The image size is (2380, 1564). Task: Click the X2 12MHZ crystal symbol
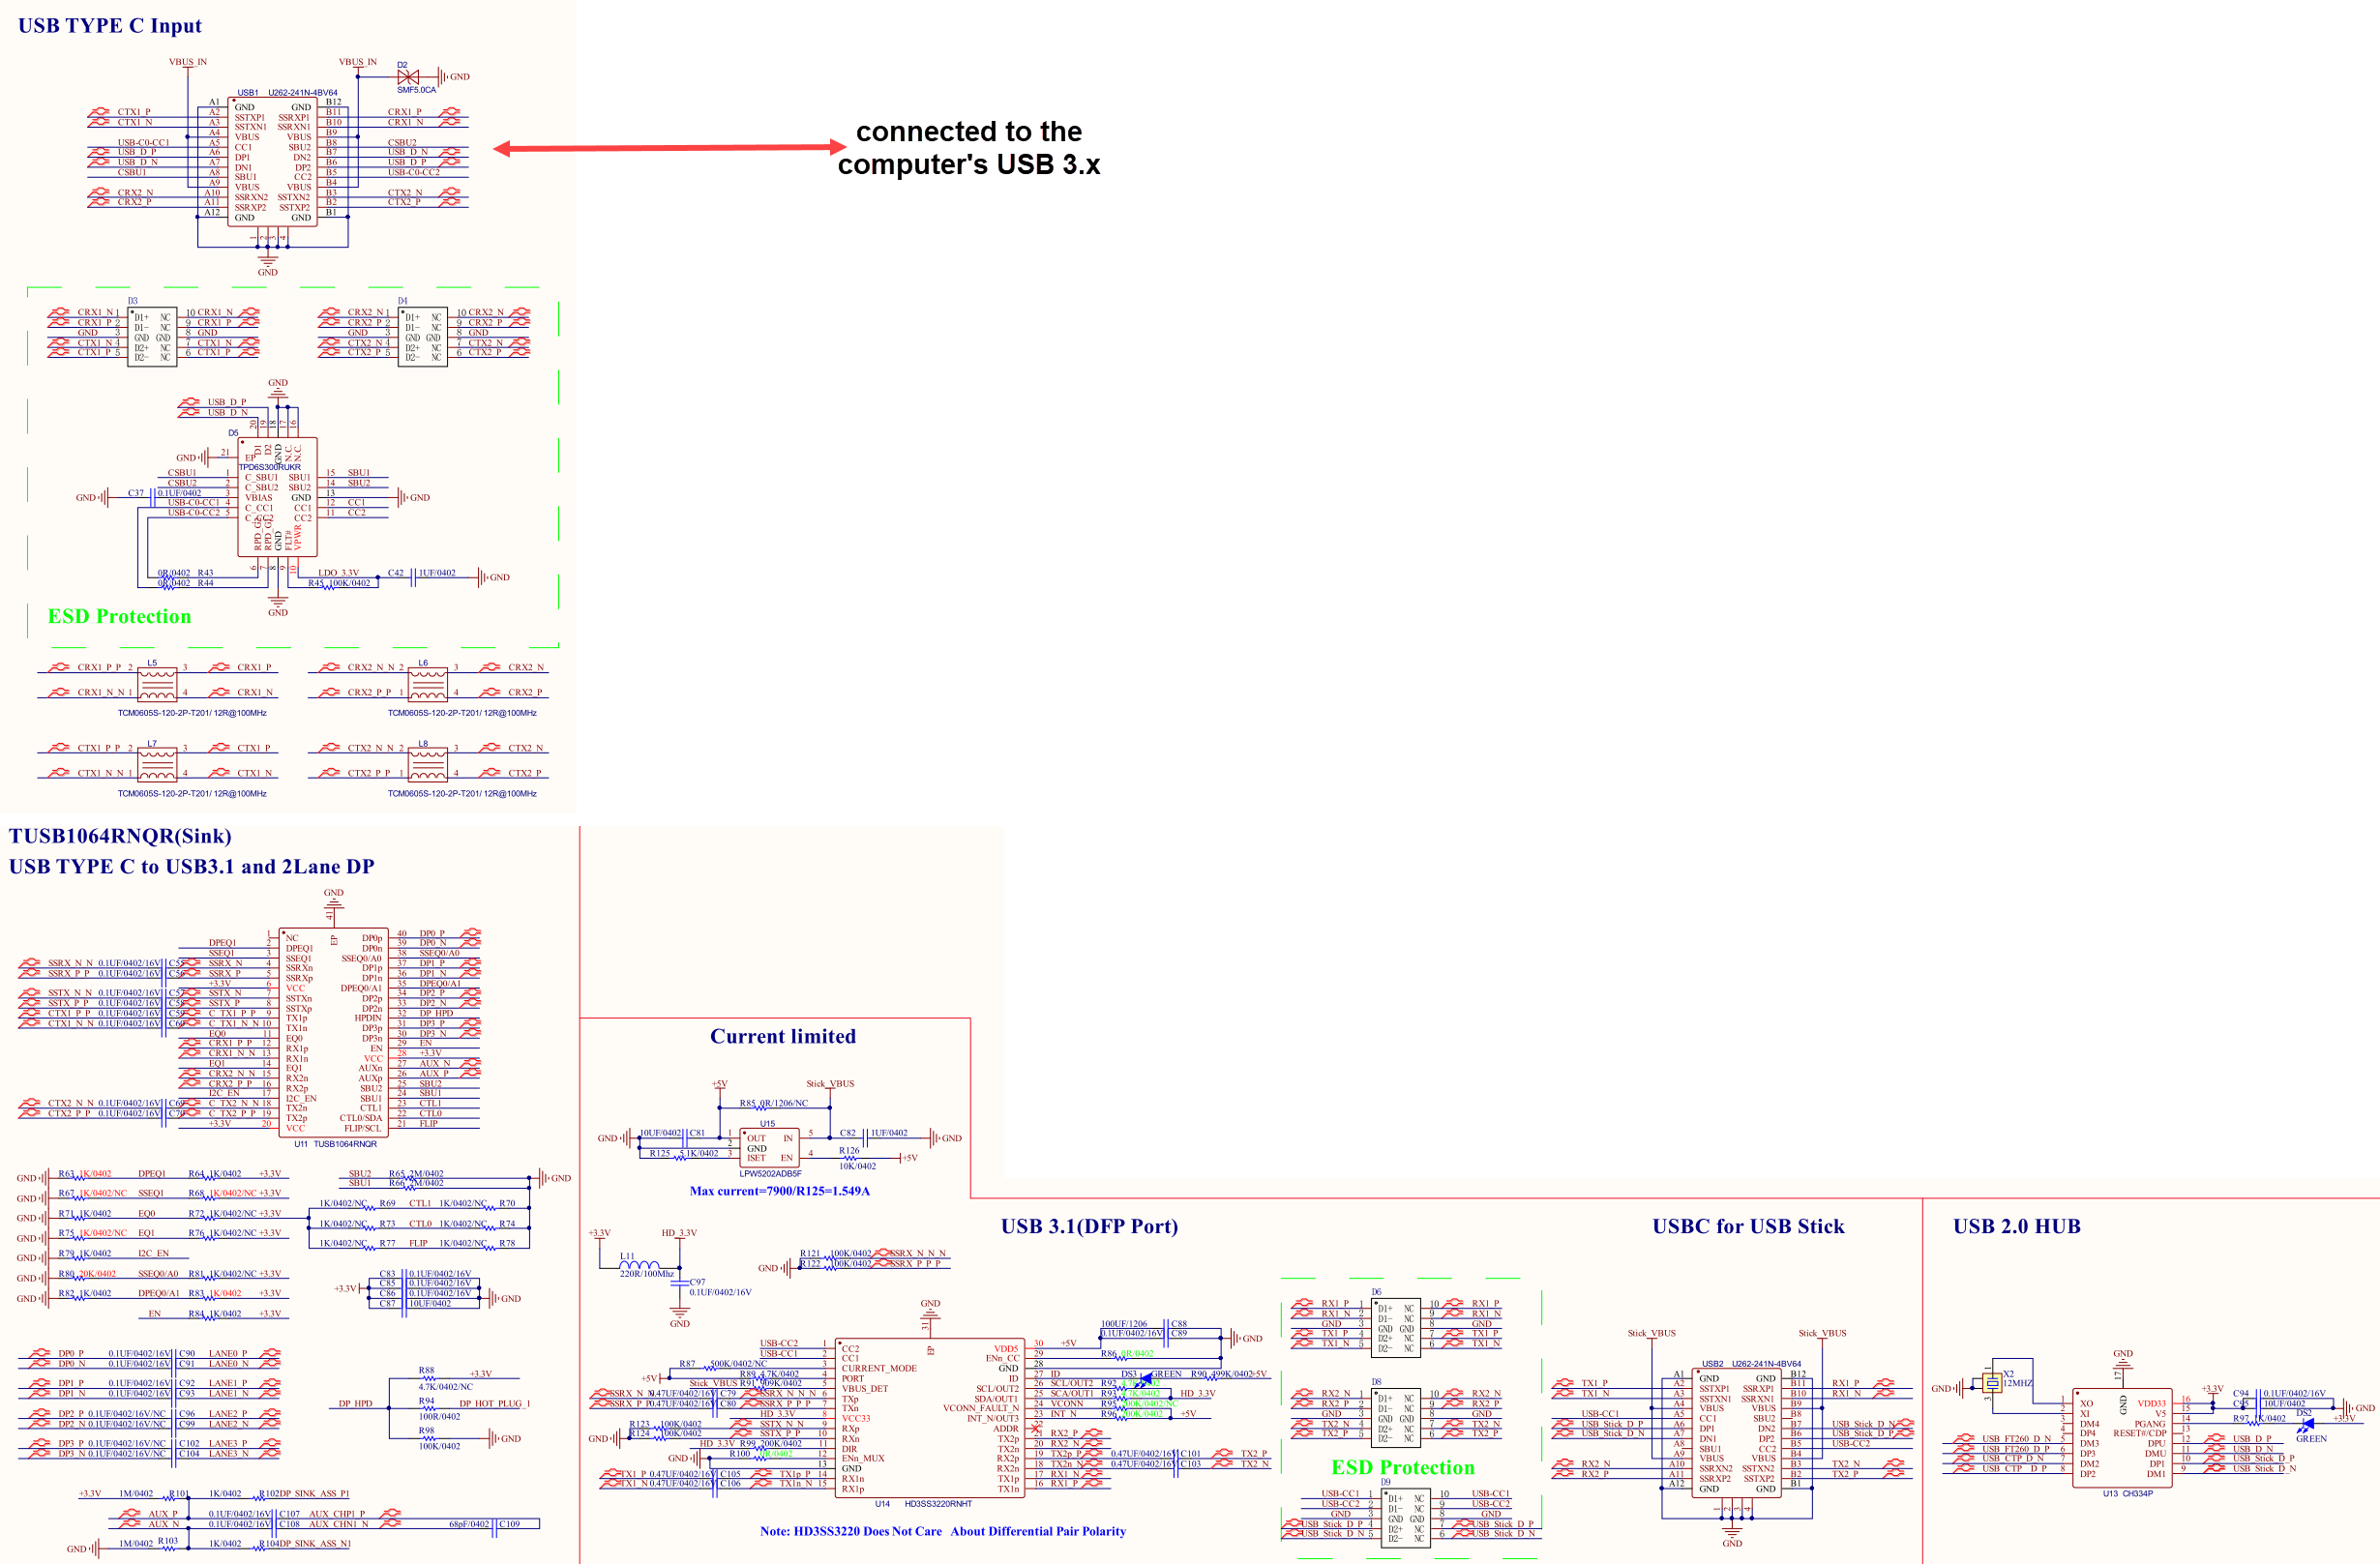pyautogui.click(x=1992, y=1384)
